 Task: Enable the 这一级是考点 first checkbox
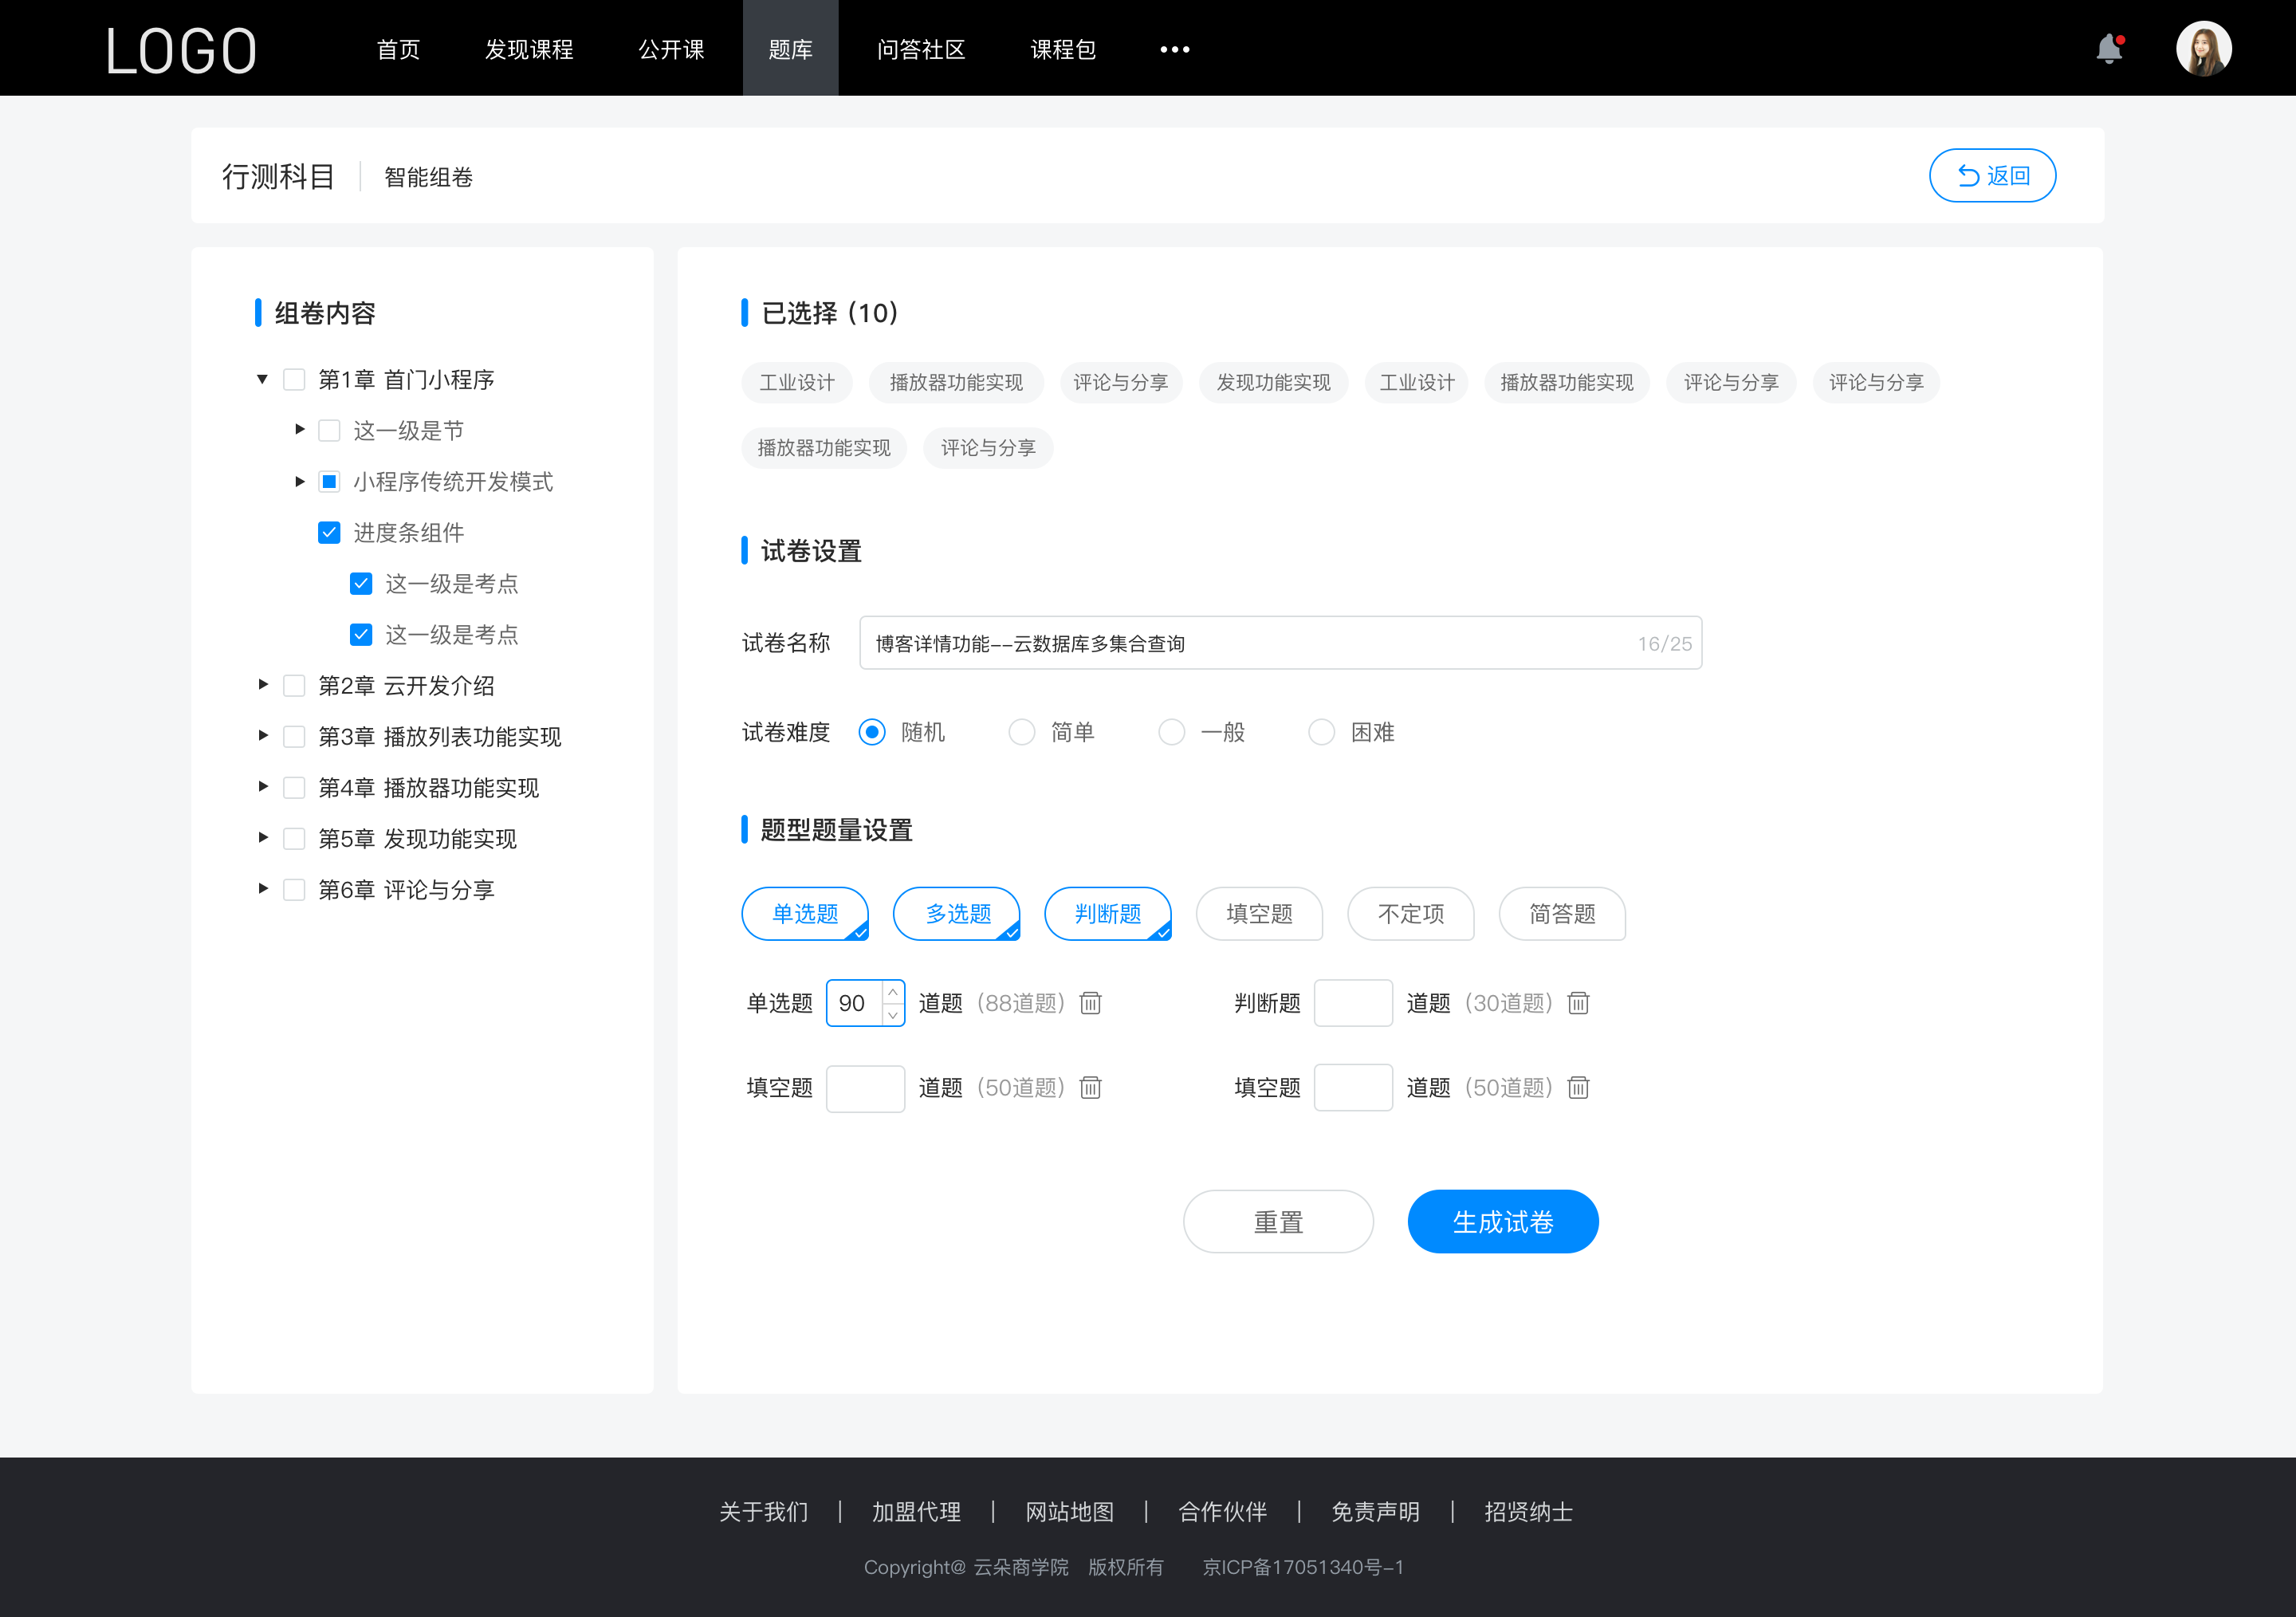click(359, 583)
